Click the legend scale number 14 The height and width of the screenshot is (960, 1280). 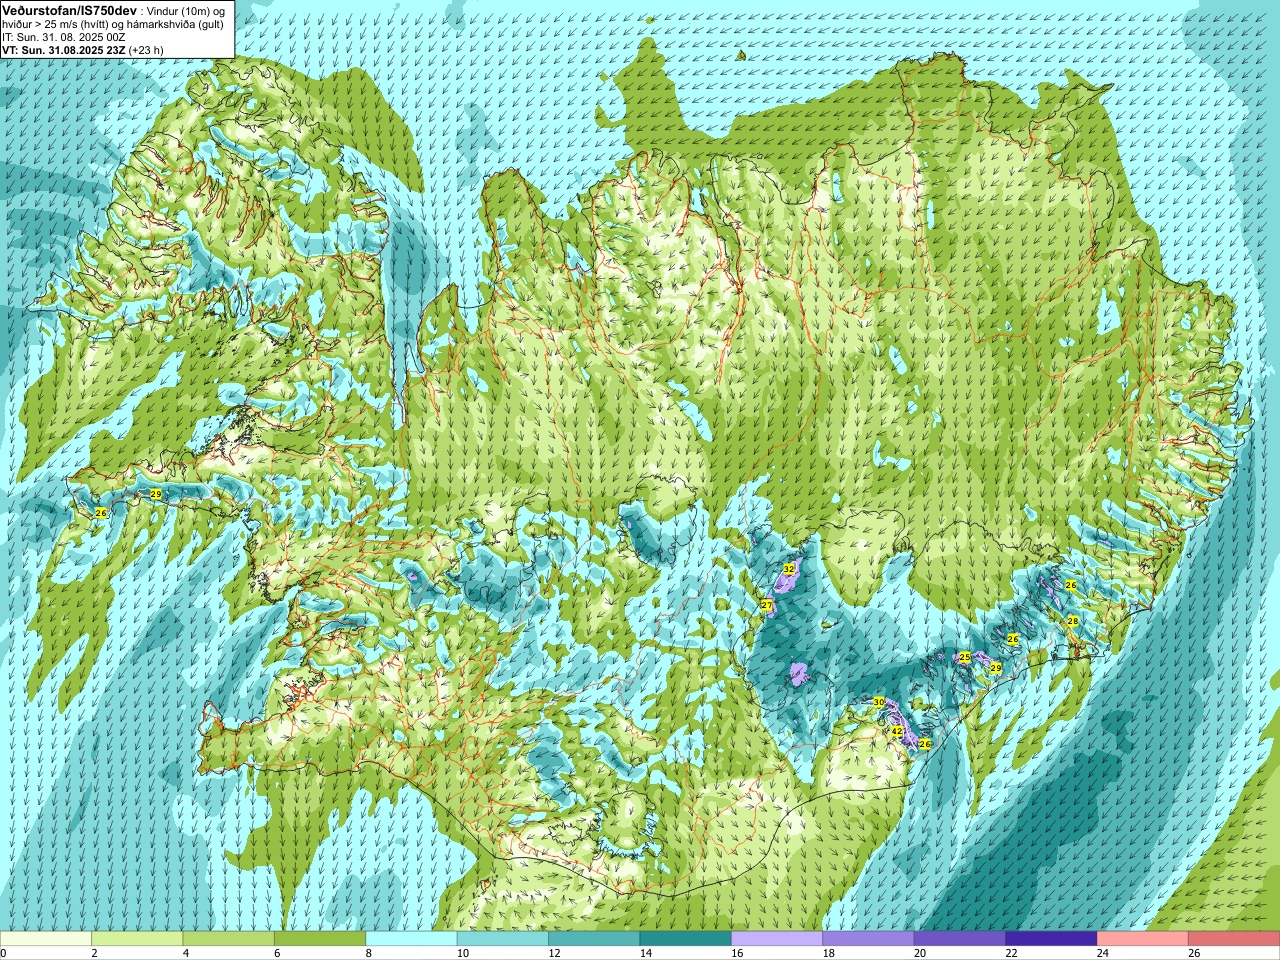point(646,953)
